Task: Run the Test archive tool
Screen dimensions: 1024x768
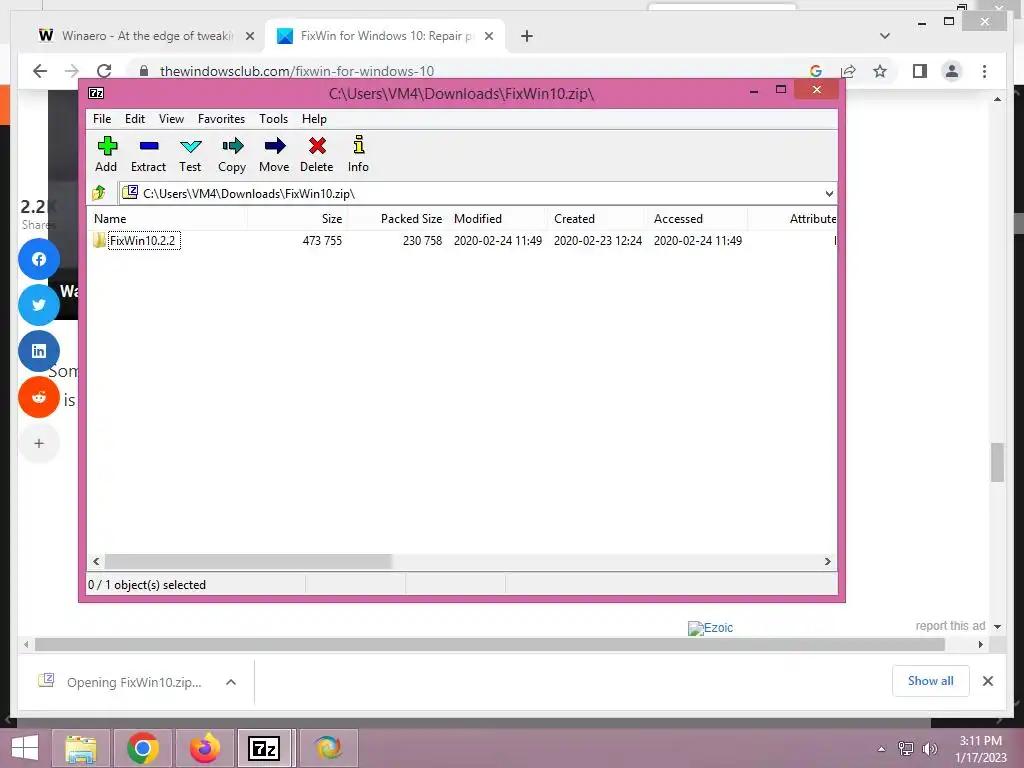Action: point(190,155)
